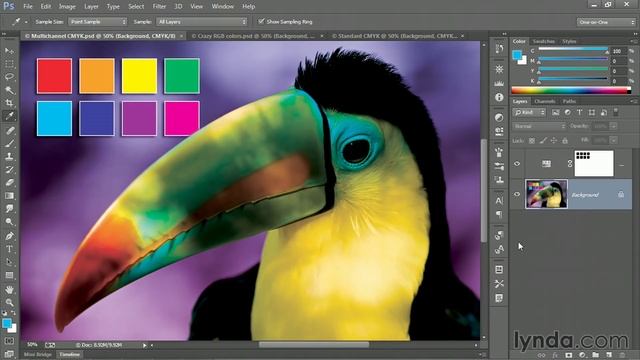Click the status bar play arrow

click(x=144, y=345)
